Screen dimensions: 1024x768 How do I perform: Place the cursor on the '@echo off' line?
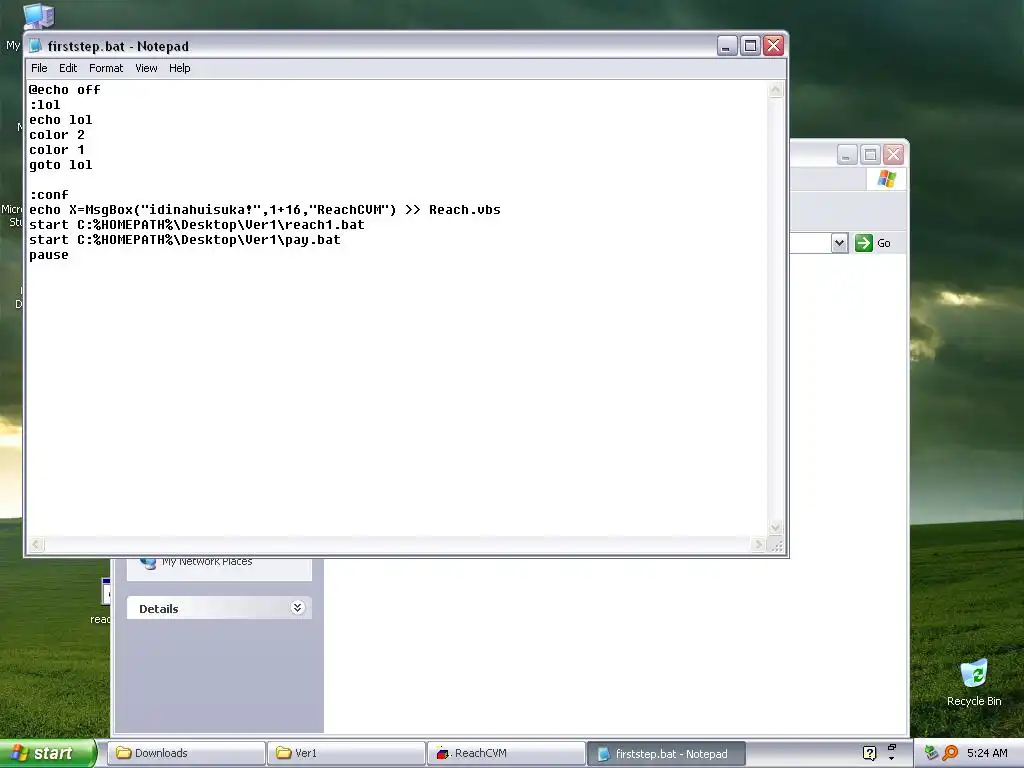(65, 90)
